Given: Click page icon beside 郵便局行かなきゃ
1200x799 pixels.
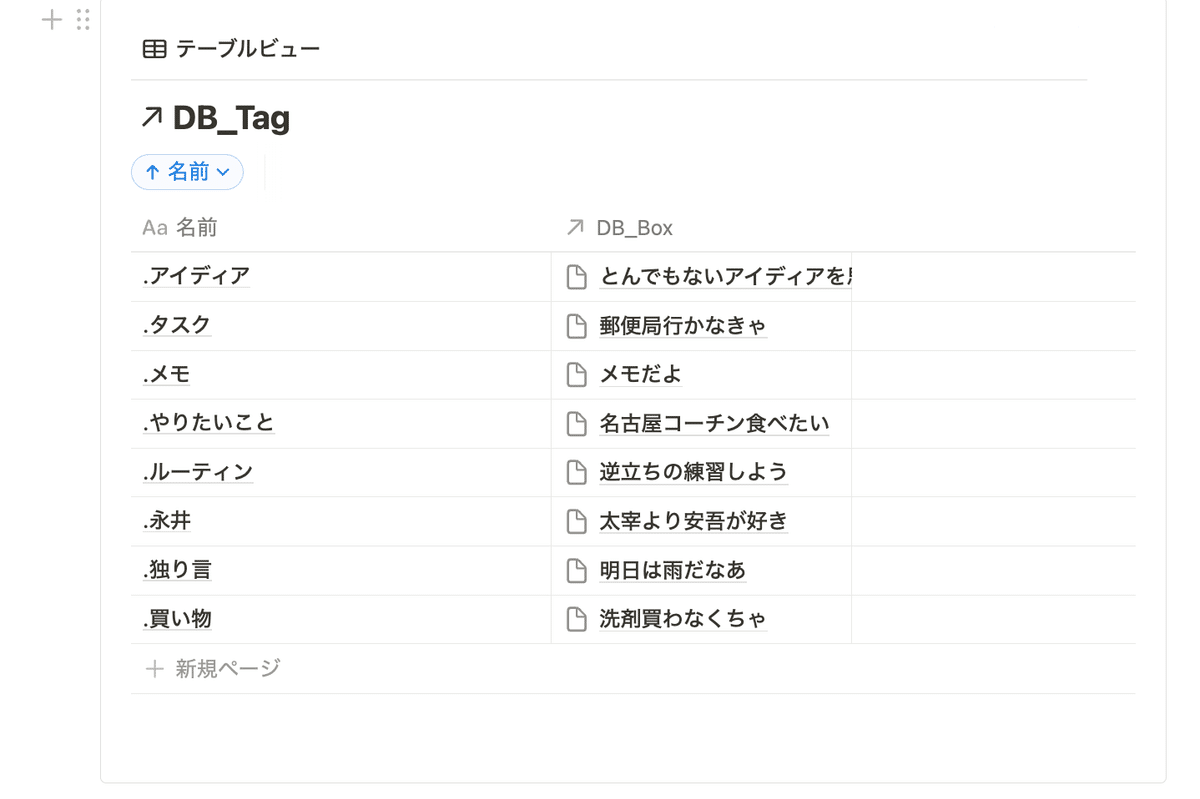Looking at the screenshot, I should click(576, 326).
